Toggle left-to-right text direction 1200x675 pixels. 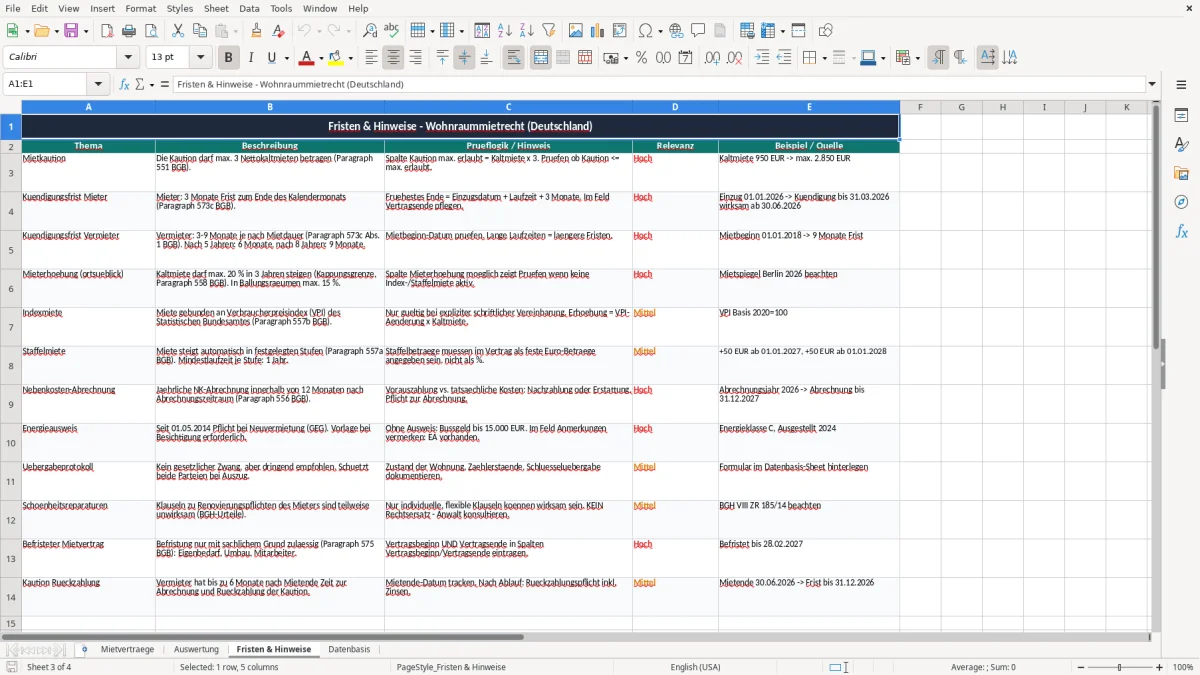pyautogui.click(x=937, y=58)
